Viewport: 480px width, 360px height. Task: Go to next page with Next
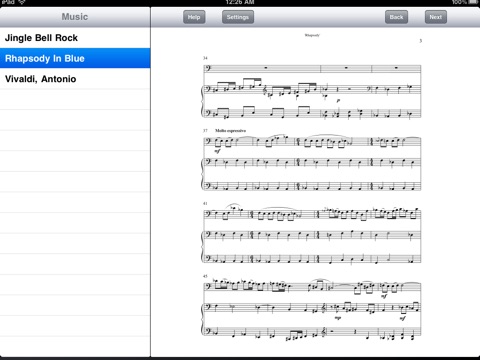coord(435,17)
